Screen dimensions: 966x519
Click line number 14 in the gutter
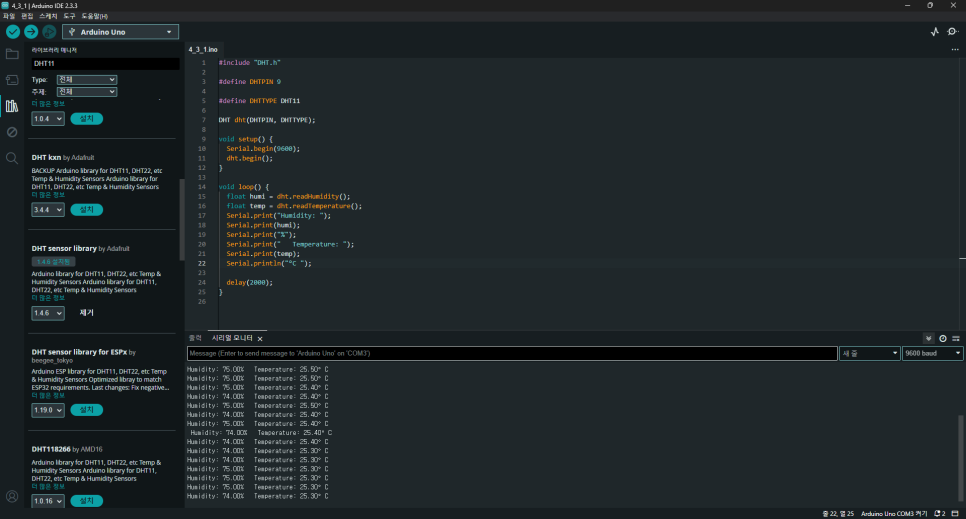(202, 187)
